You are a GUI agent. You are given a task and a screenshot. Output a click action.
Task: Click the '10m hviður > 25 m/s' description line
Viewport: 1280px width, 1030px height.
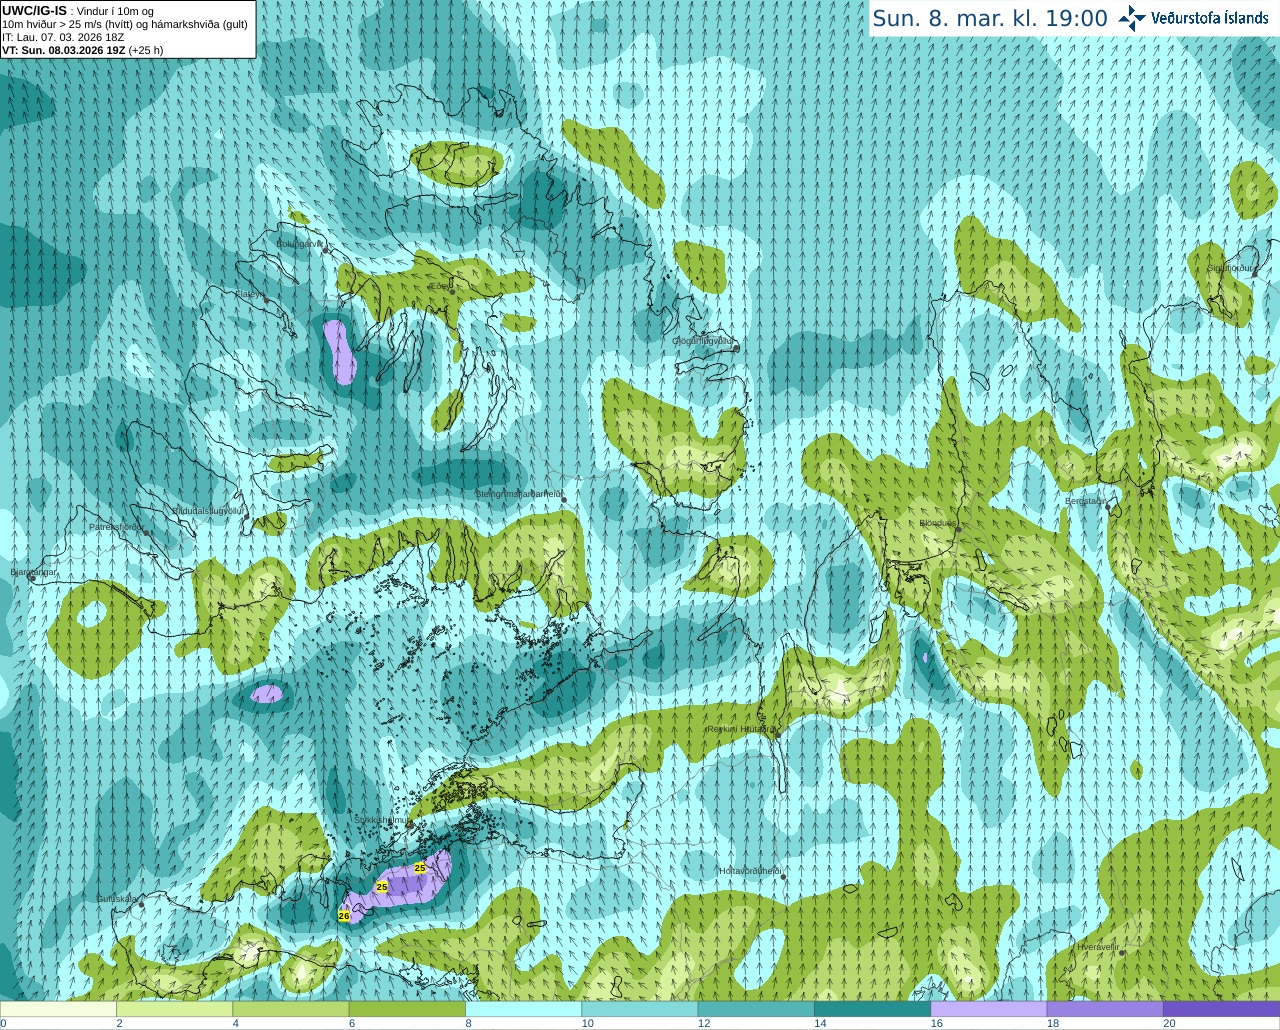(125, 24)
